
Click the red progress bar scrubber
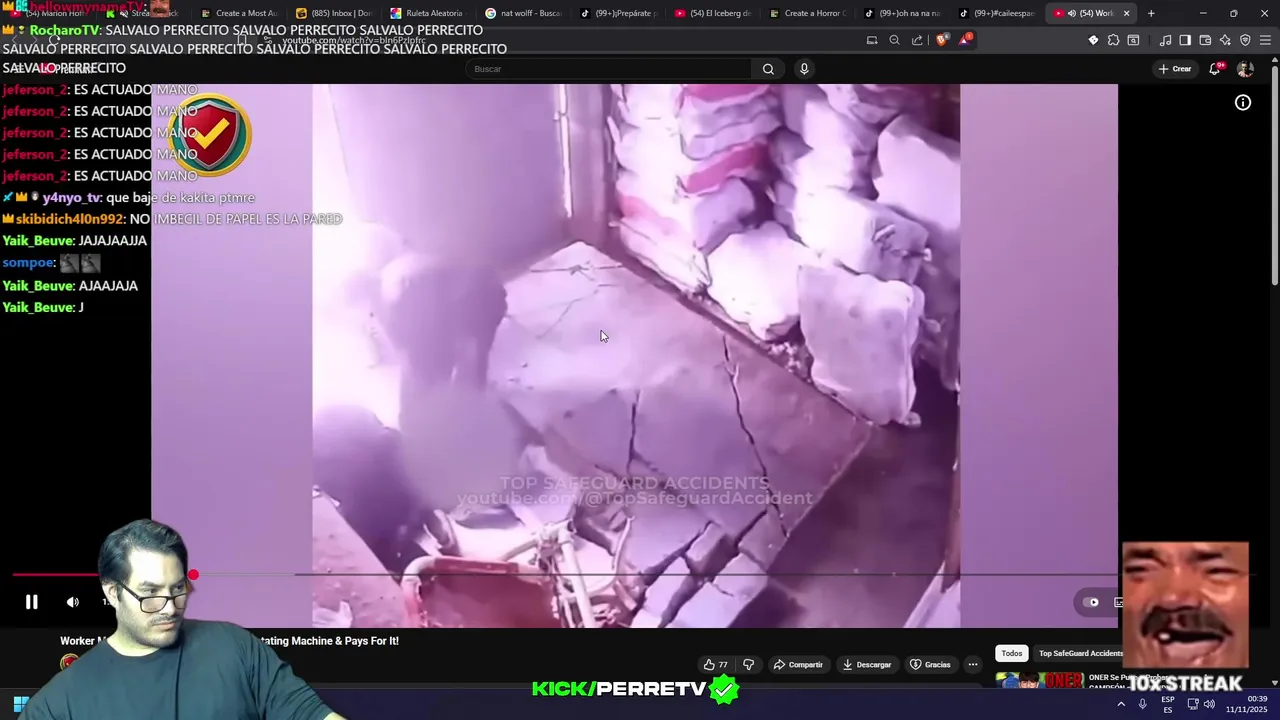coord(193,574)
